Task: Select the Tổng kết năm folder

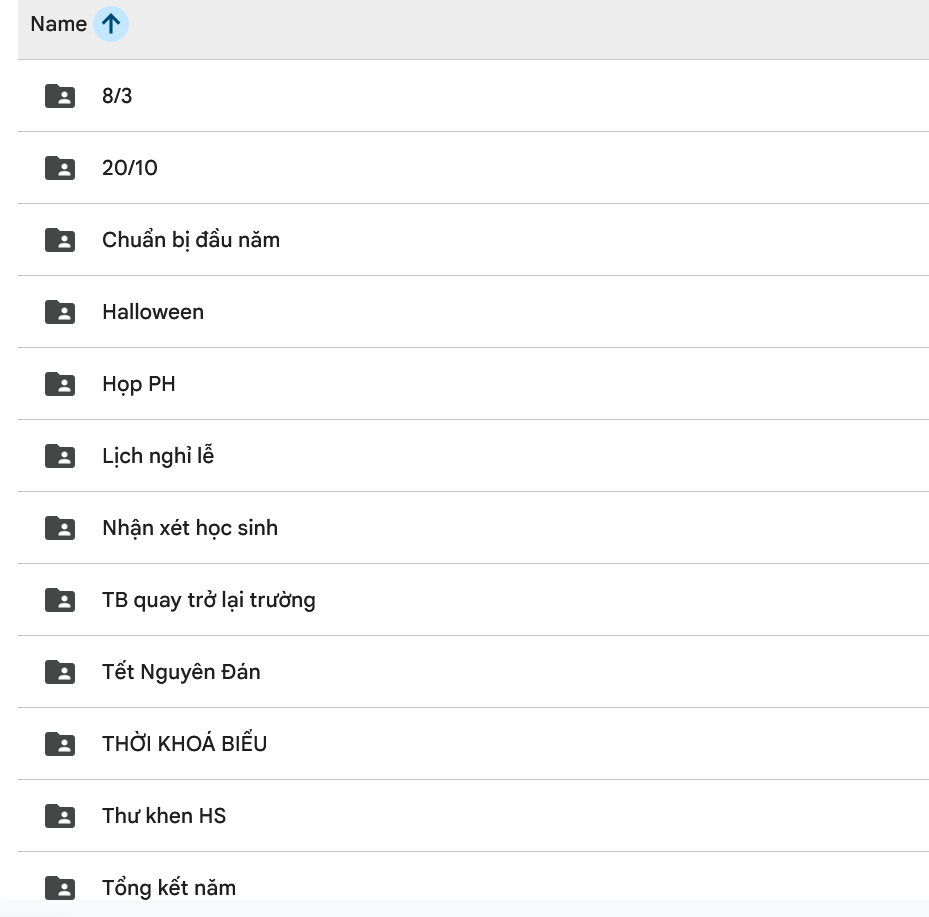Action: (168, 888)
